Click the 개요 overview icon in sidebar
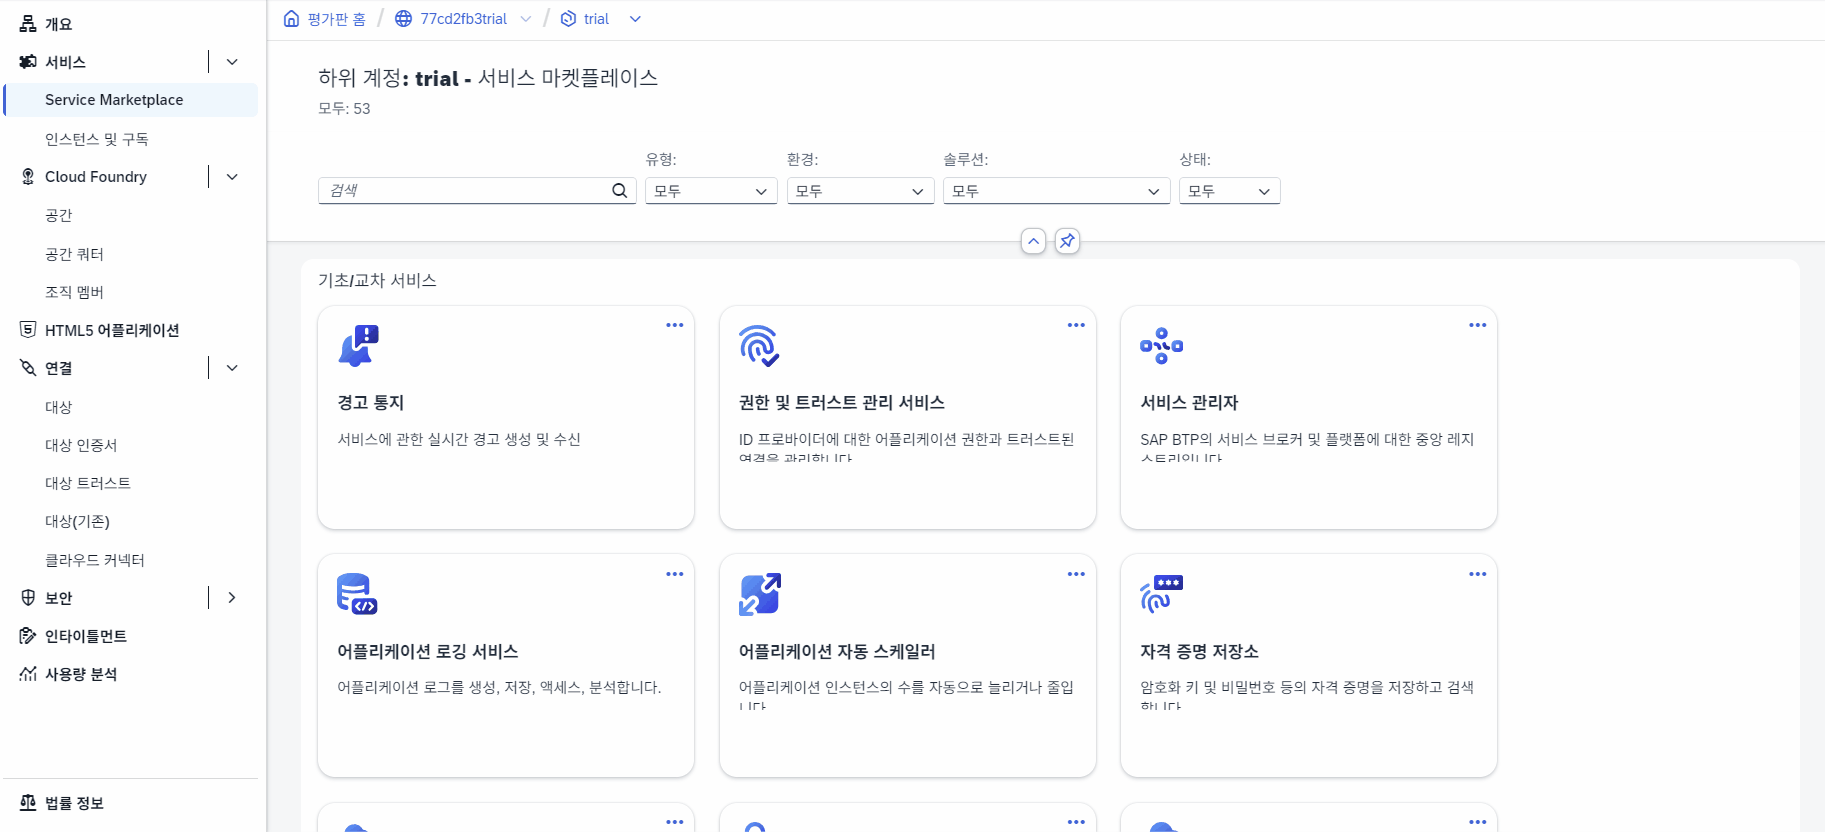 pos(28,24)
